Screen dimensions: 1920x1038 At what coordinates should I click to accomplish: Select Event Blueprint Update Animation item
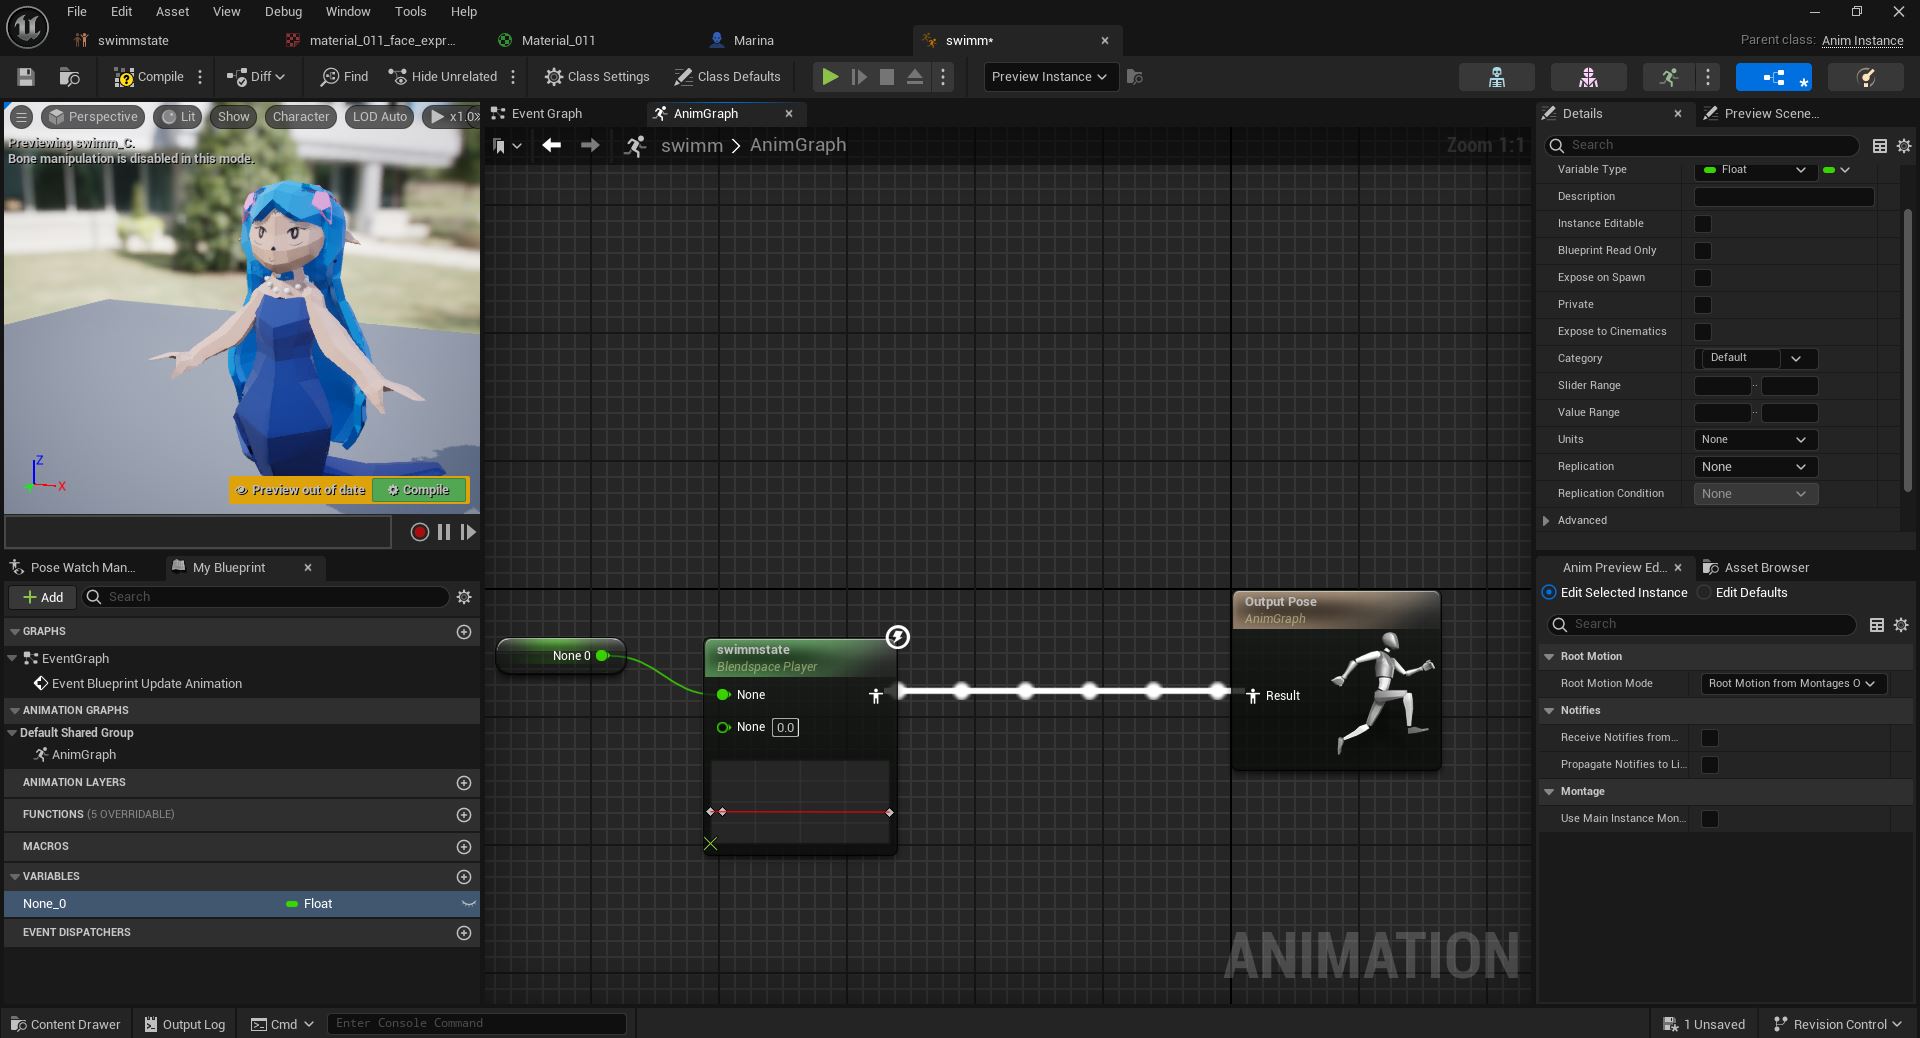tap(146, 684)
